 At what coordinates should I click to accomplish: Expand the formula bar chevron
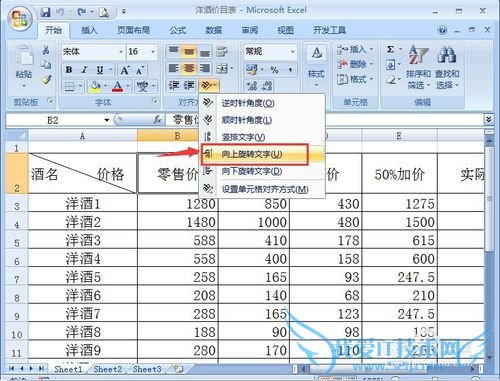[x=488, y=119]
